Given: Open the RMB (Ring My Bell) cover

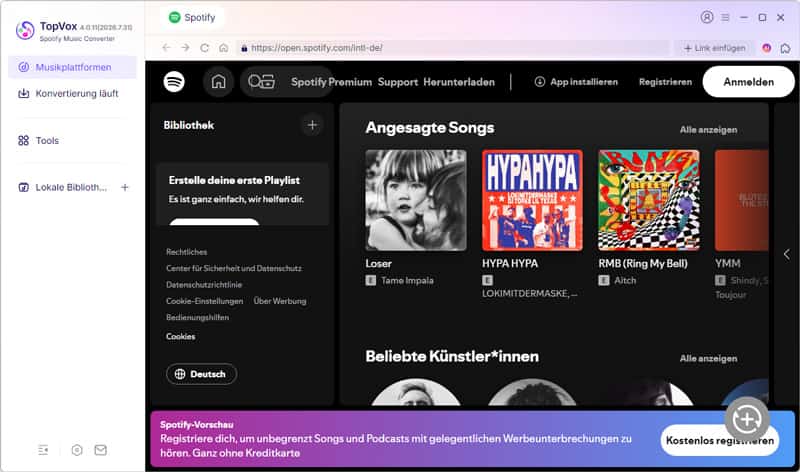Looking at the screenshot, I should (x=648, y=200).
